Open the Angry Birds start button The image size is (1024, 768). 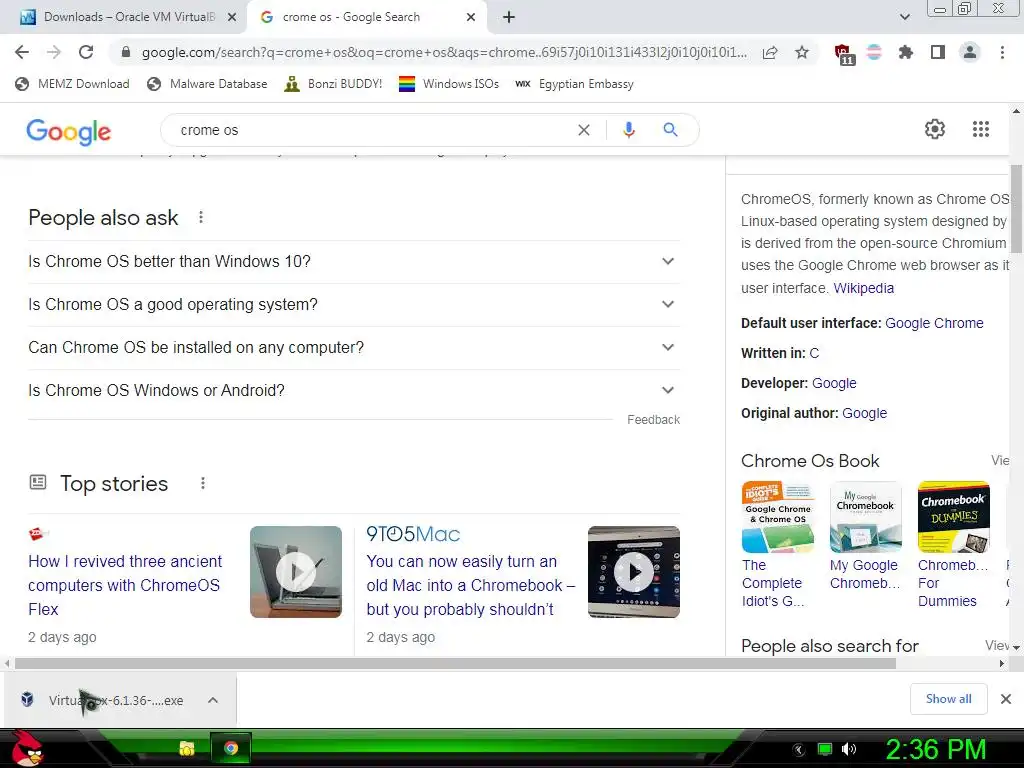[x=26, y=748]
